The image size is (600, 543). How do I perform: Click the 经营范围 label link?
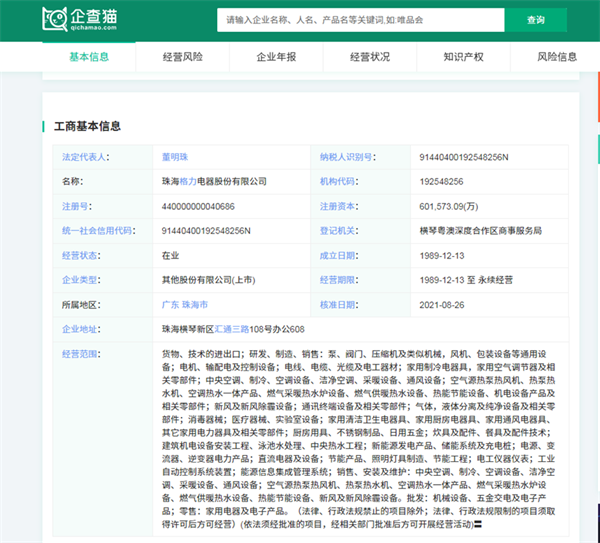point(79,354)
